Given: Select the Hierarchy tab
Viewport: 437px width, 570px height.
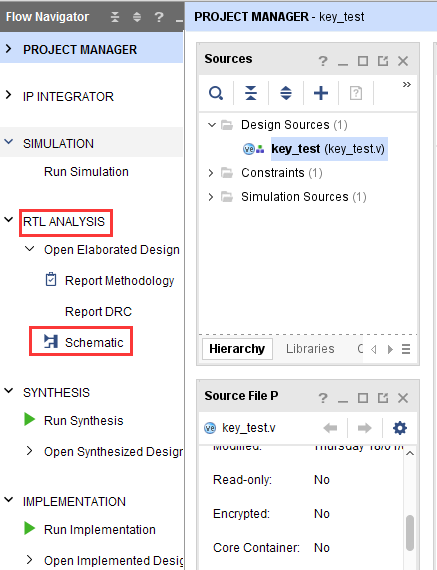Looking at the screenshot, I should pos(237,349).
